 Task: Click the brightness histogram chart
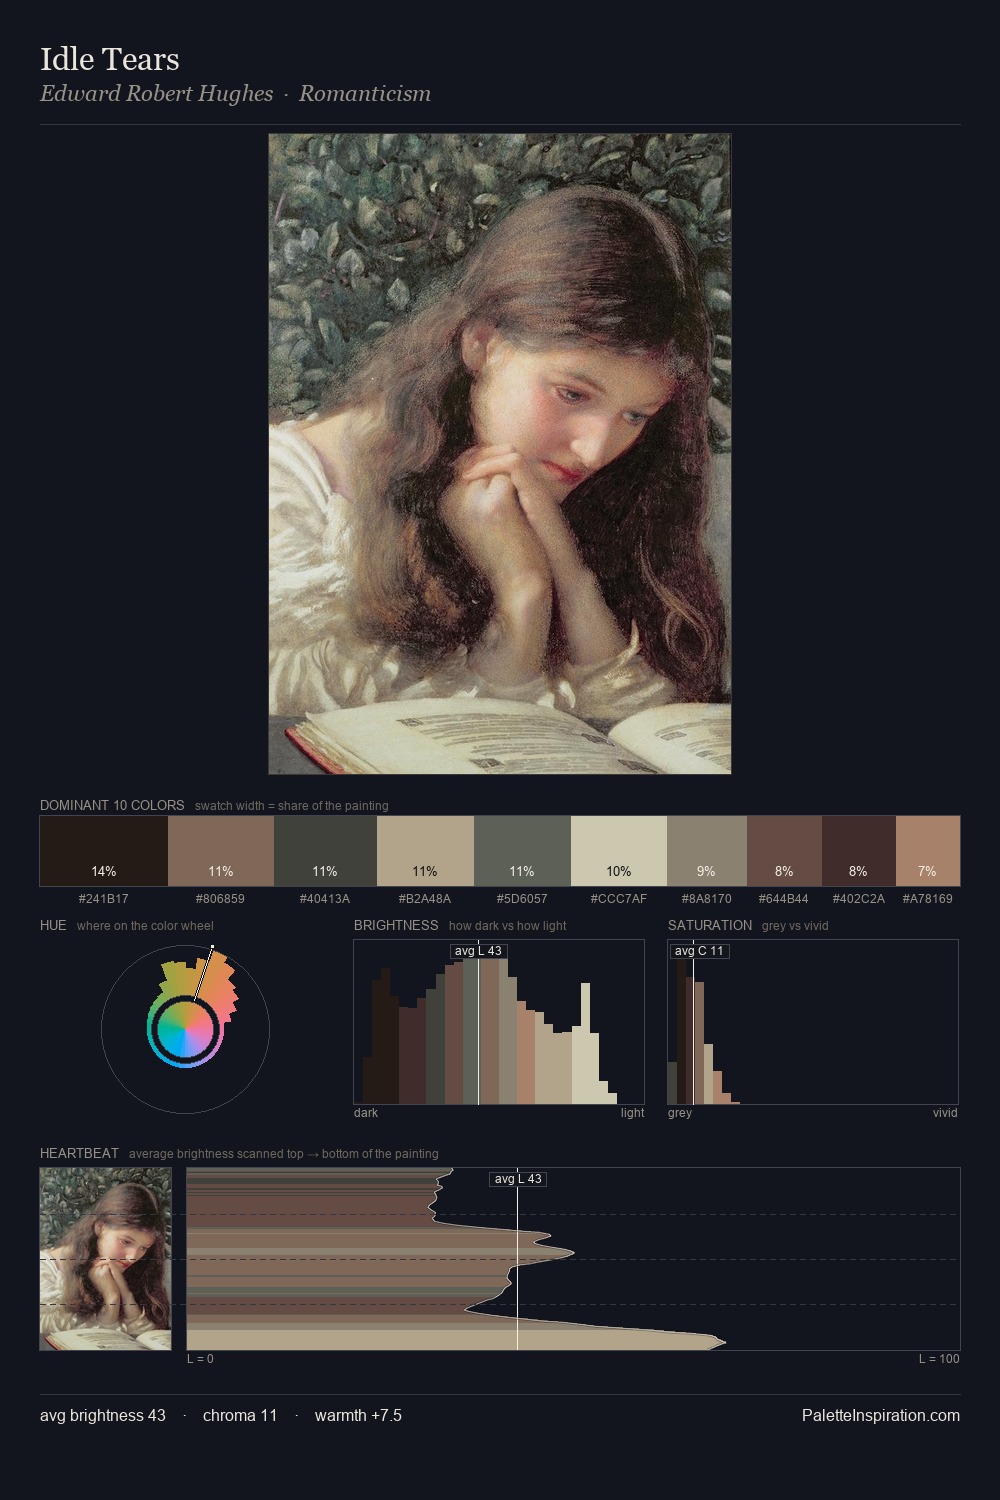[x=499, y=1022]
